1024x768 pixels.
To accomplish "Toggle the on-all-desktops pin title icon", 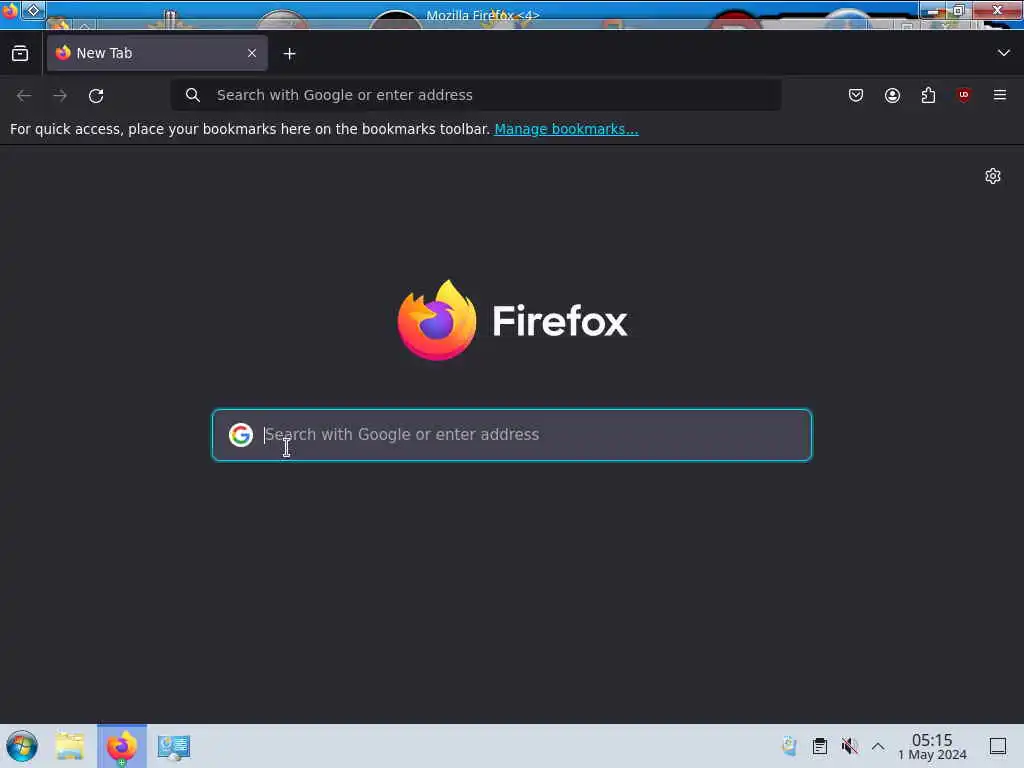I will (x=33, y=10).
